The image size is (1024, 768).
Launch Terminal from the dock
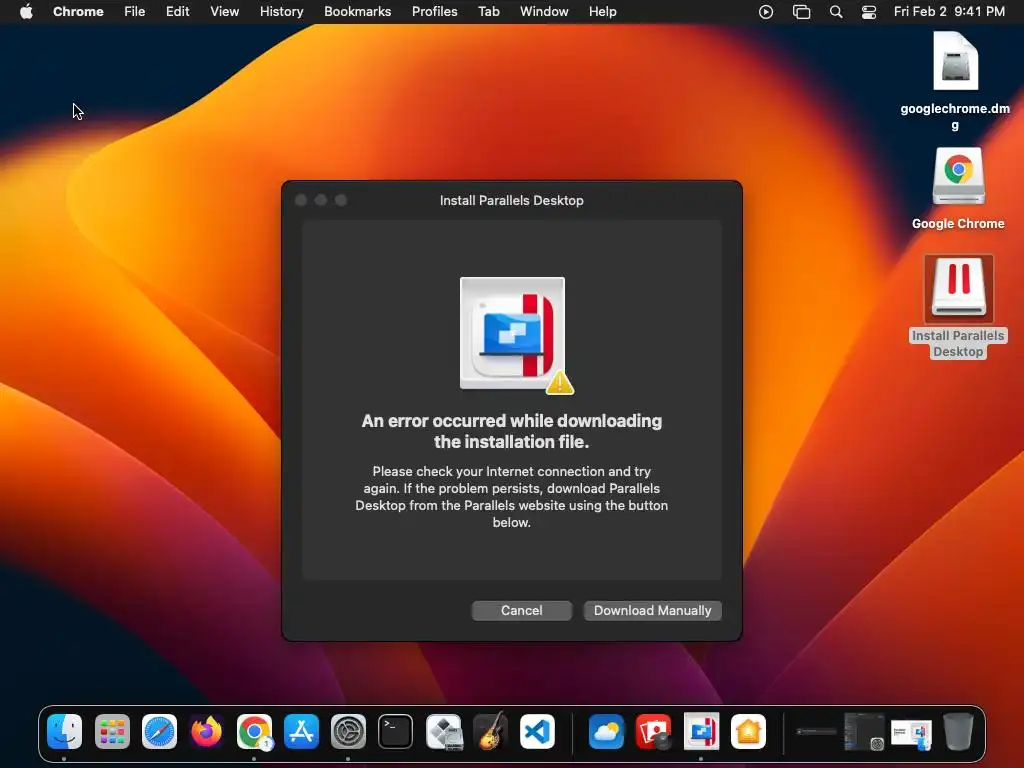coord(396,731)
